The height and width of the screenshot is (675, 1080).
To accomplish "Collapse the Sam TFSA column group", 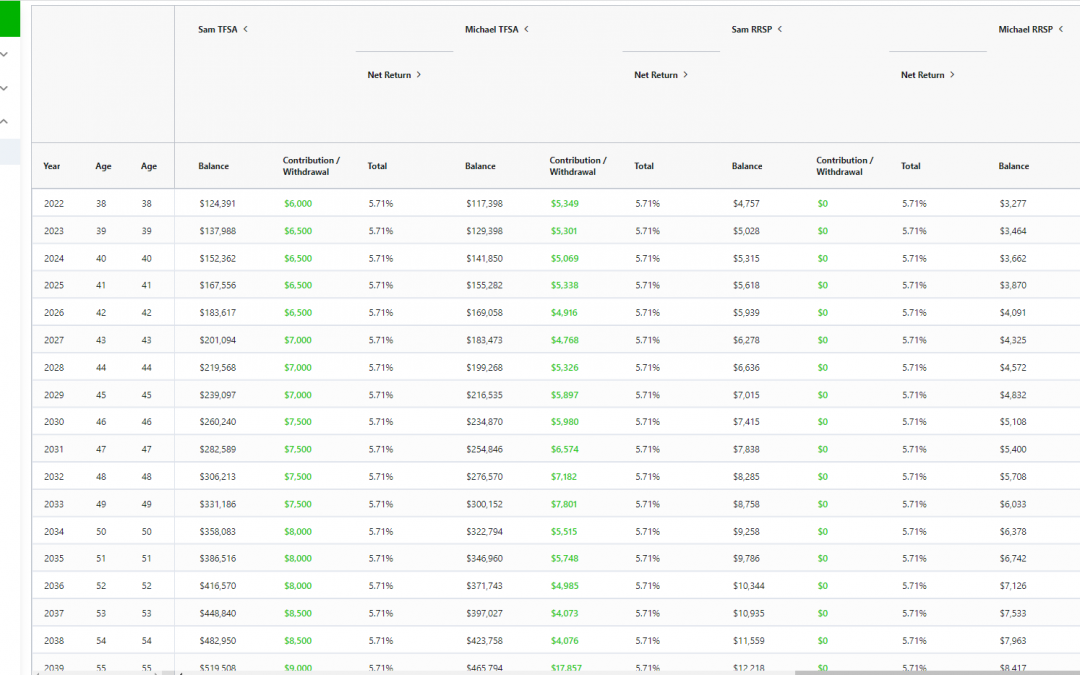I will pos(245,29).
